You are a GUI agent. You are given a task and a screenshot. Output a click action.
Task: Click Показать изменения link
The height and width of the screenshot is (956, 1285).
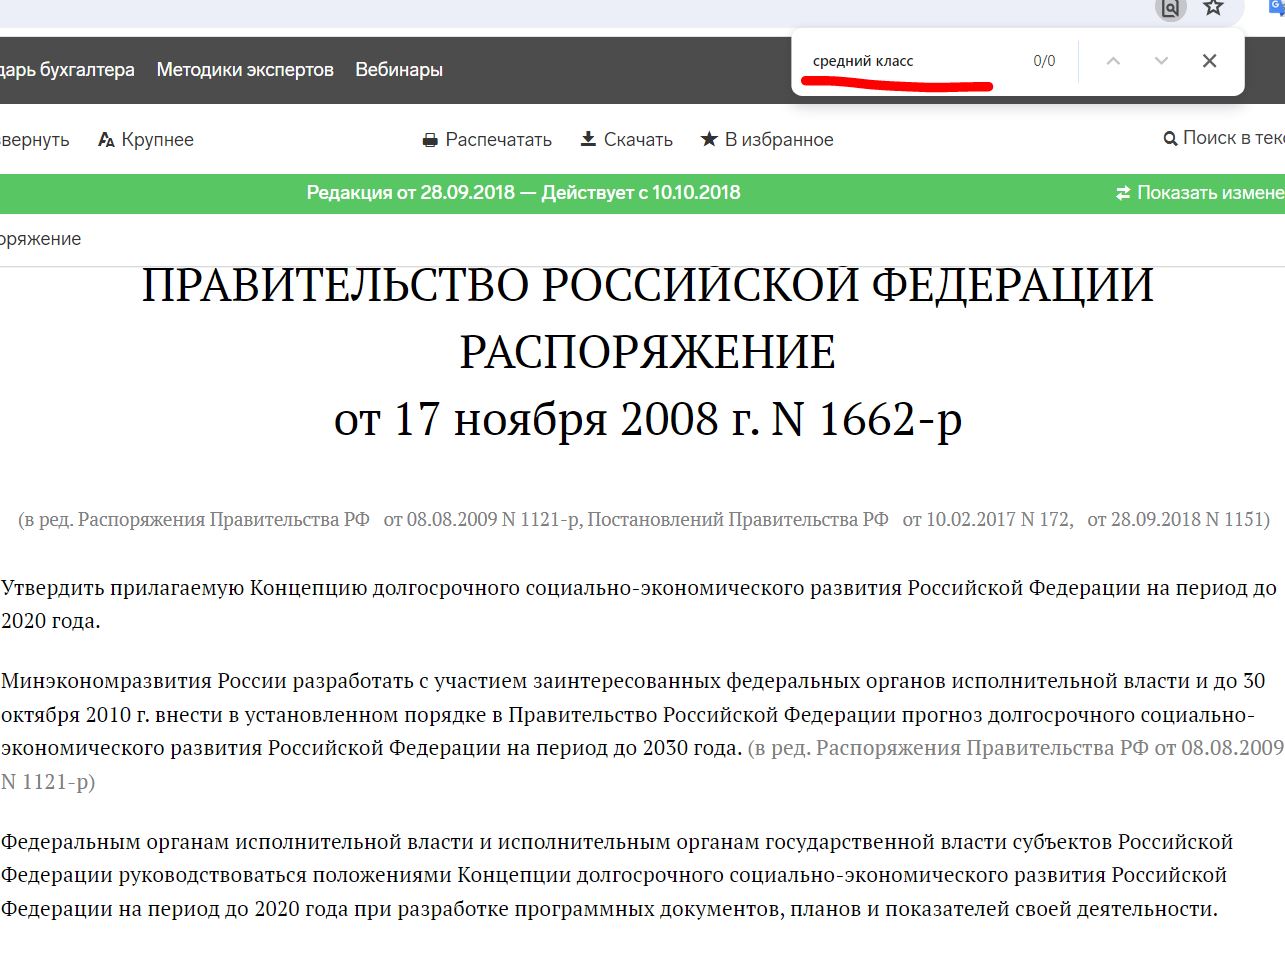[x=1200, y=193]
